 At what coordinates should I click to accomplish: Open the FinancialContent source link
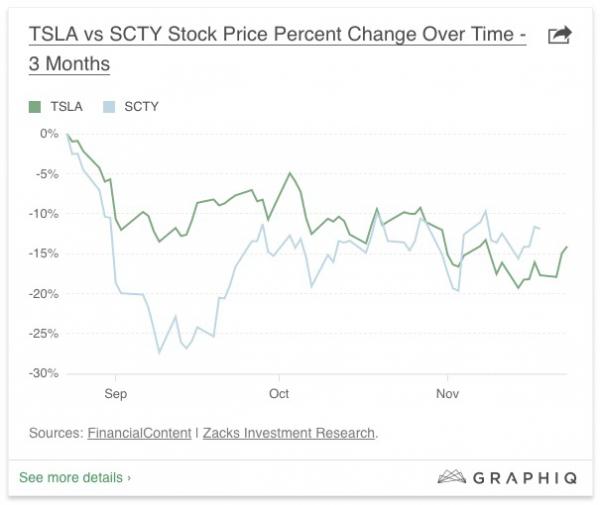pyautogui.click(x=139, y=433)
